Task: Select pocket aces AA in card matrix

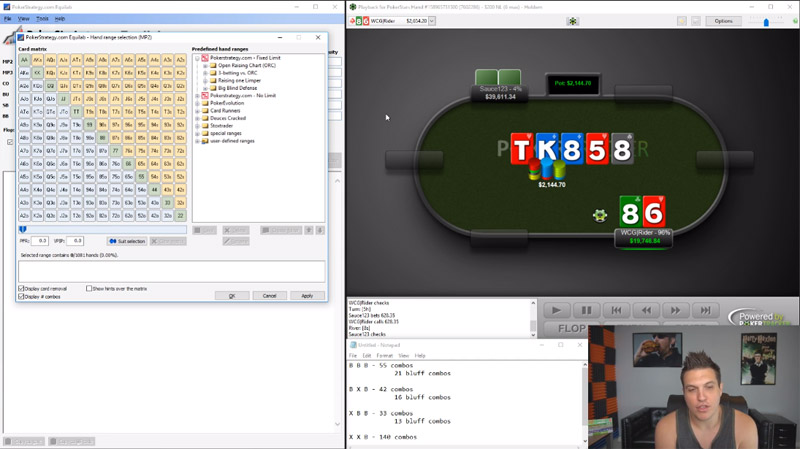Action: (24, 60)
